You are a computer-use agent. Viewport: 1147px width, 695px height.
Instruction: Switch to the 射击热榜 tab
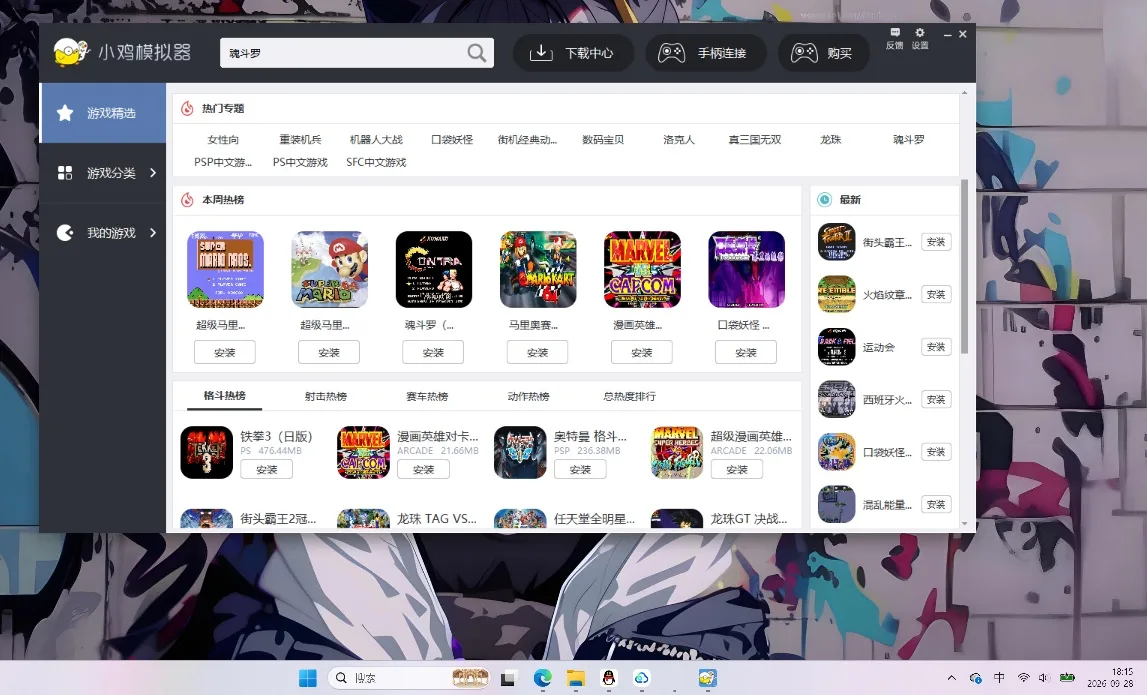[x=326, y=396]
